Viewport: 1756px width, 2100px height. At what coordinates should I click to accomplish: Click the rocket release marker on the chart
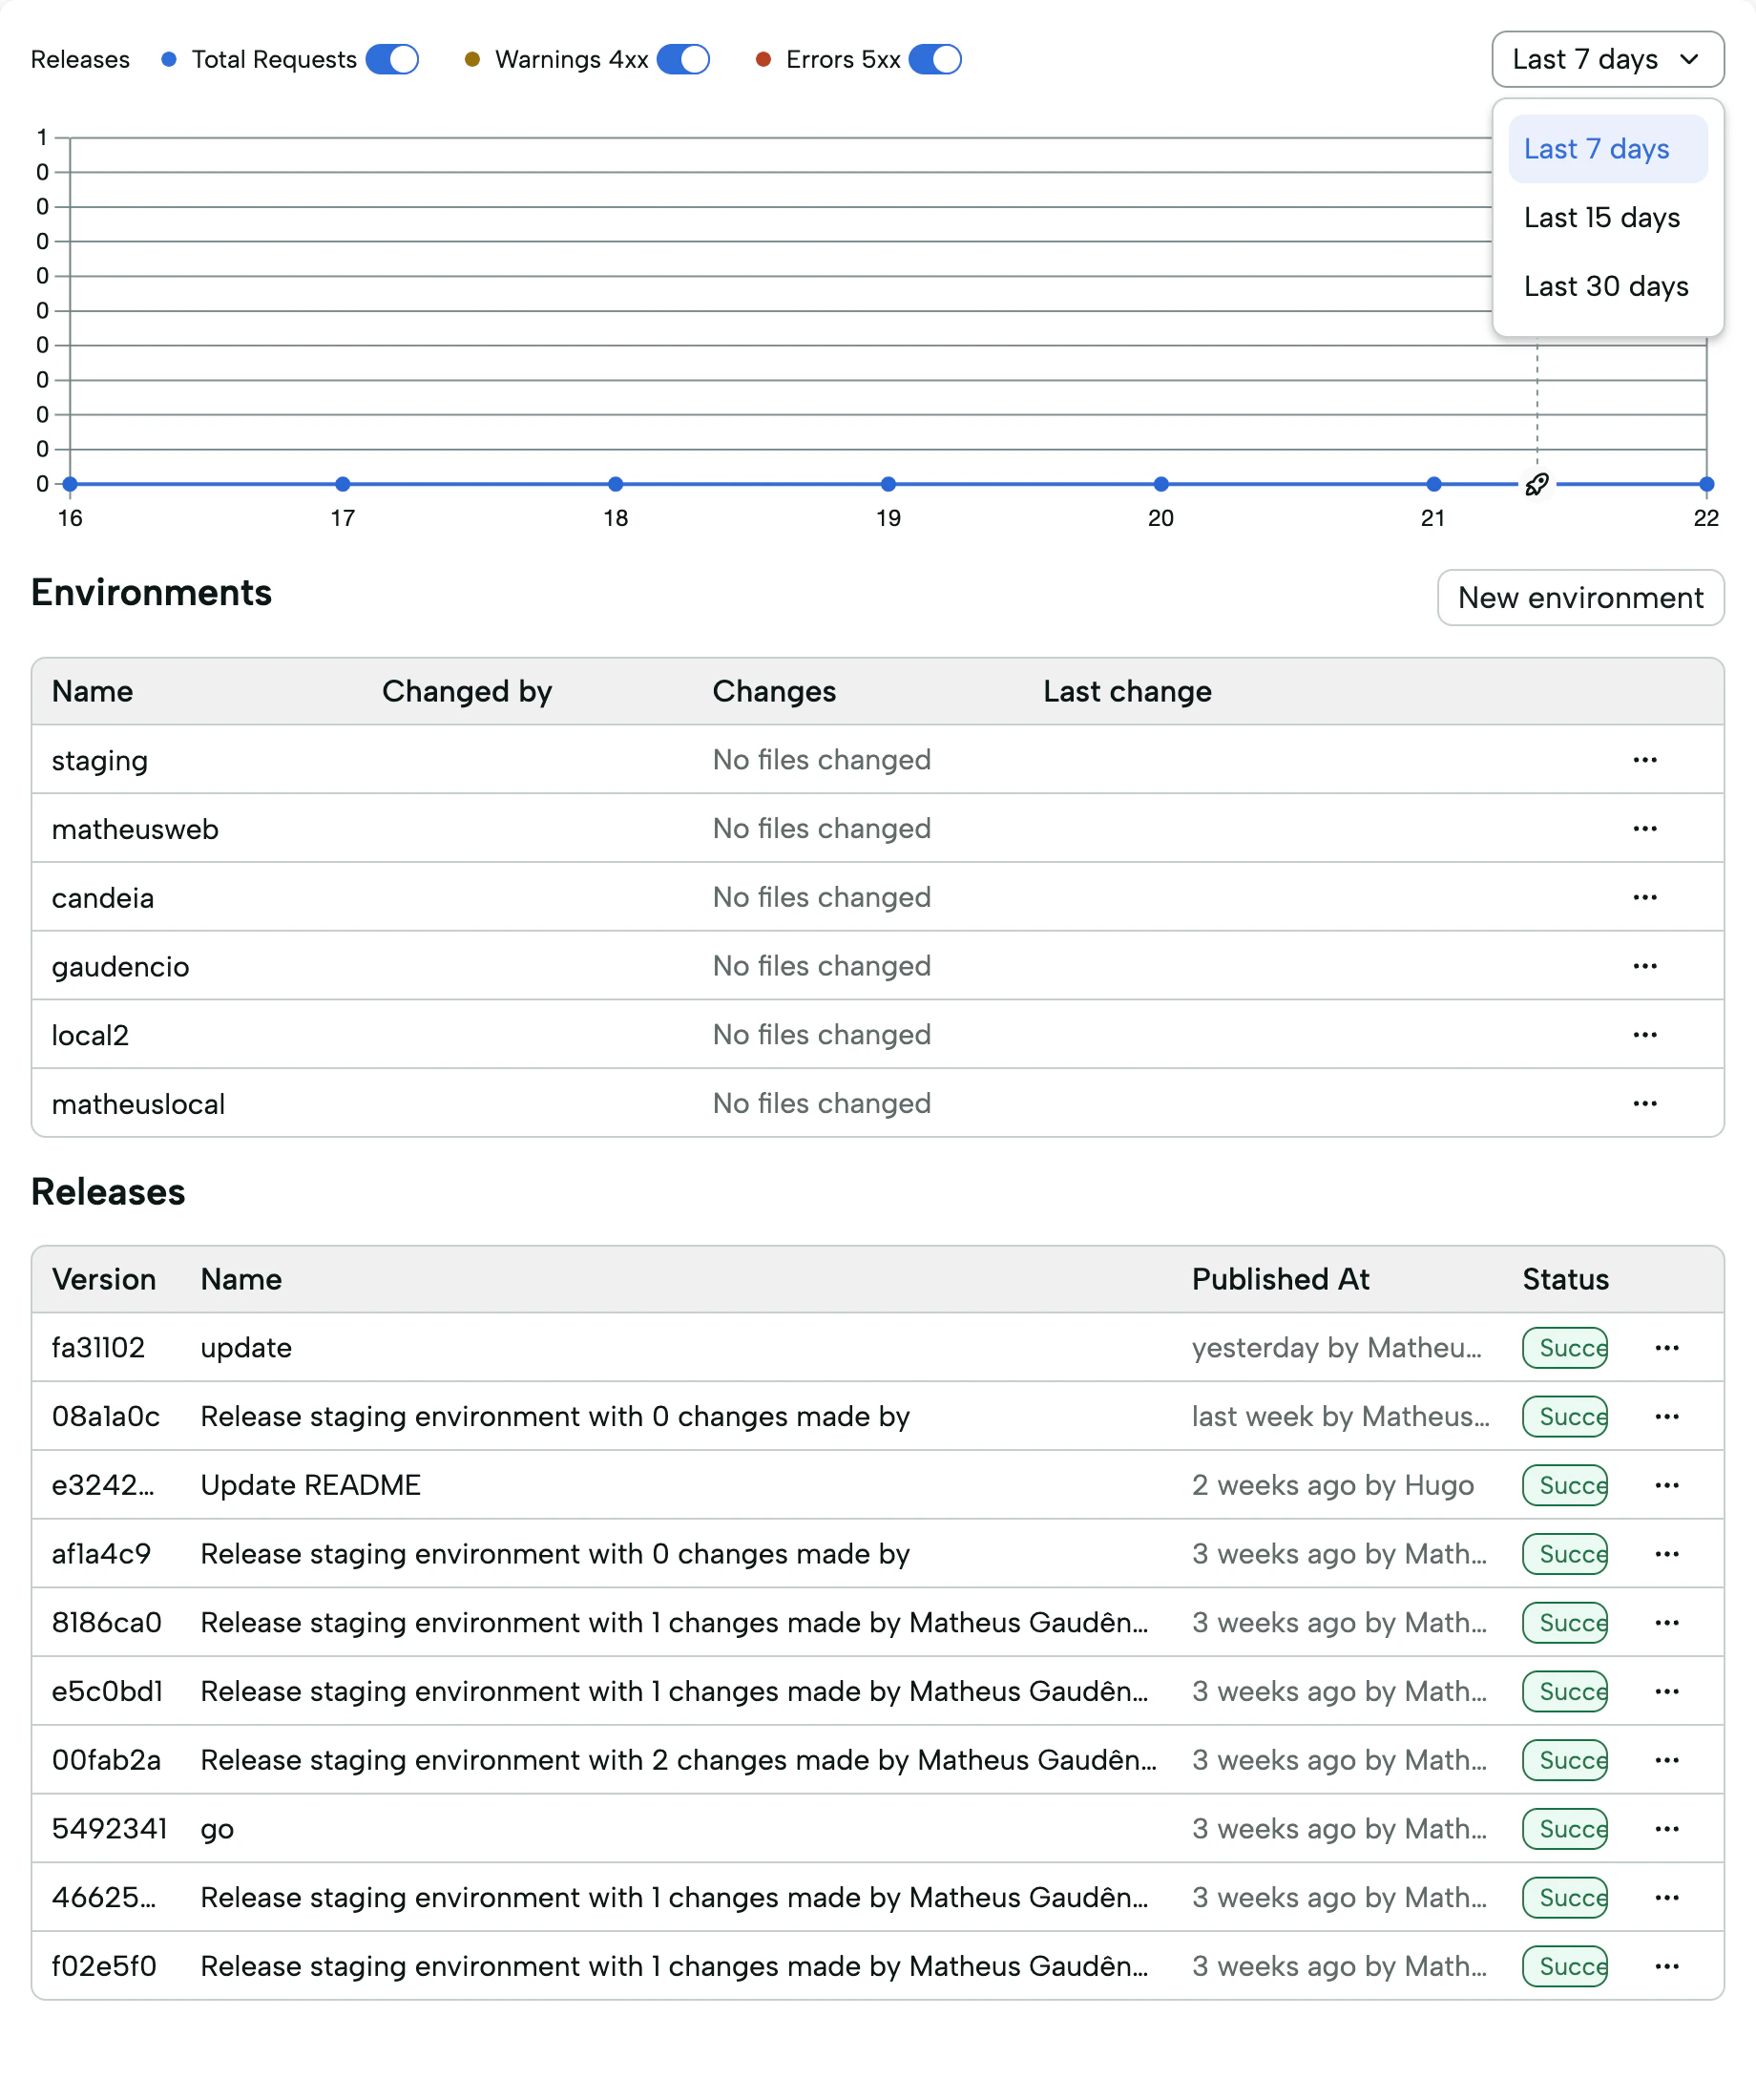pos(1537,485)
